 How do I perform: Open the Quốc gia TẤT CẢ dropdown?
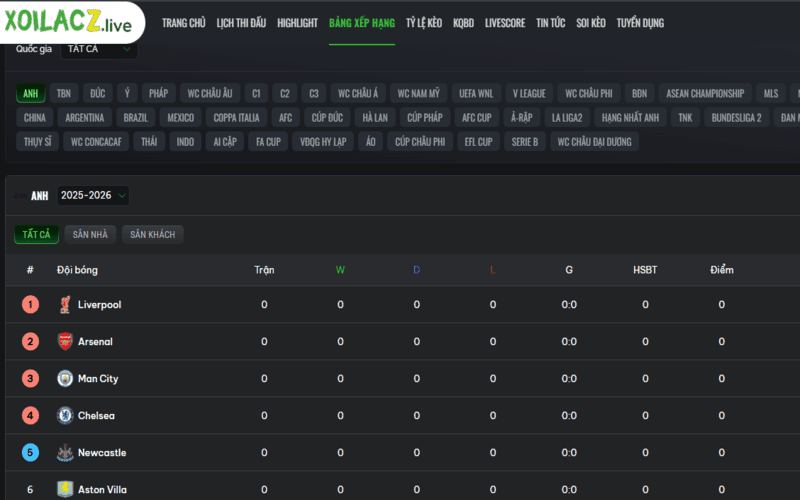pyautogui.click(x=99, y=49)
